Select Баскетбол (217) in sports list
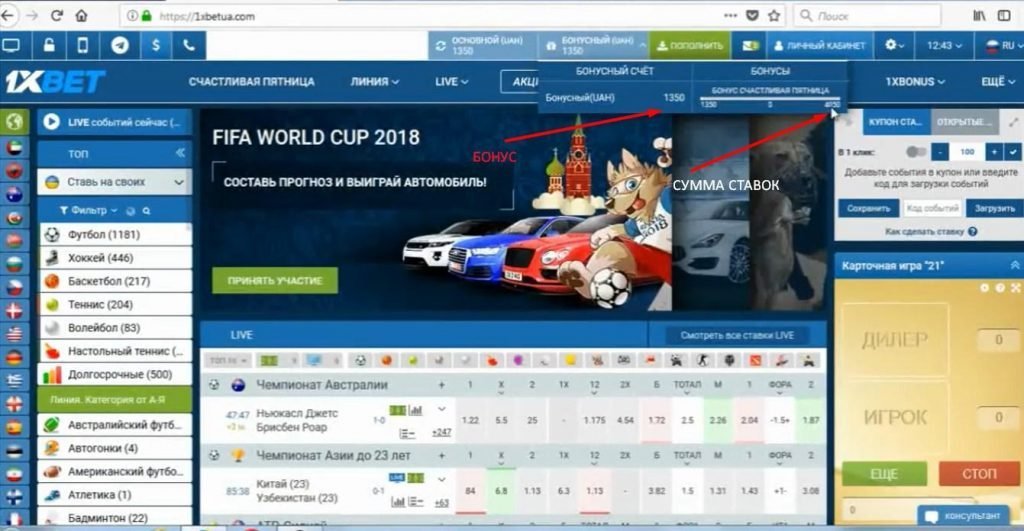The image size is (1024, 531). point(115,281)
